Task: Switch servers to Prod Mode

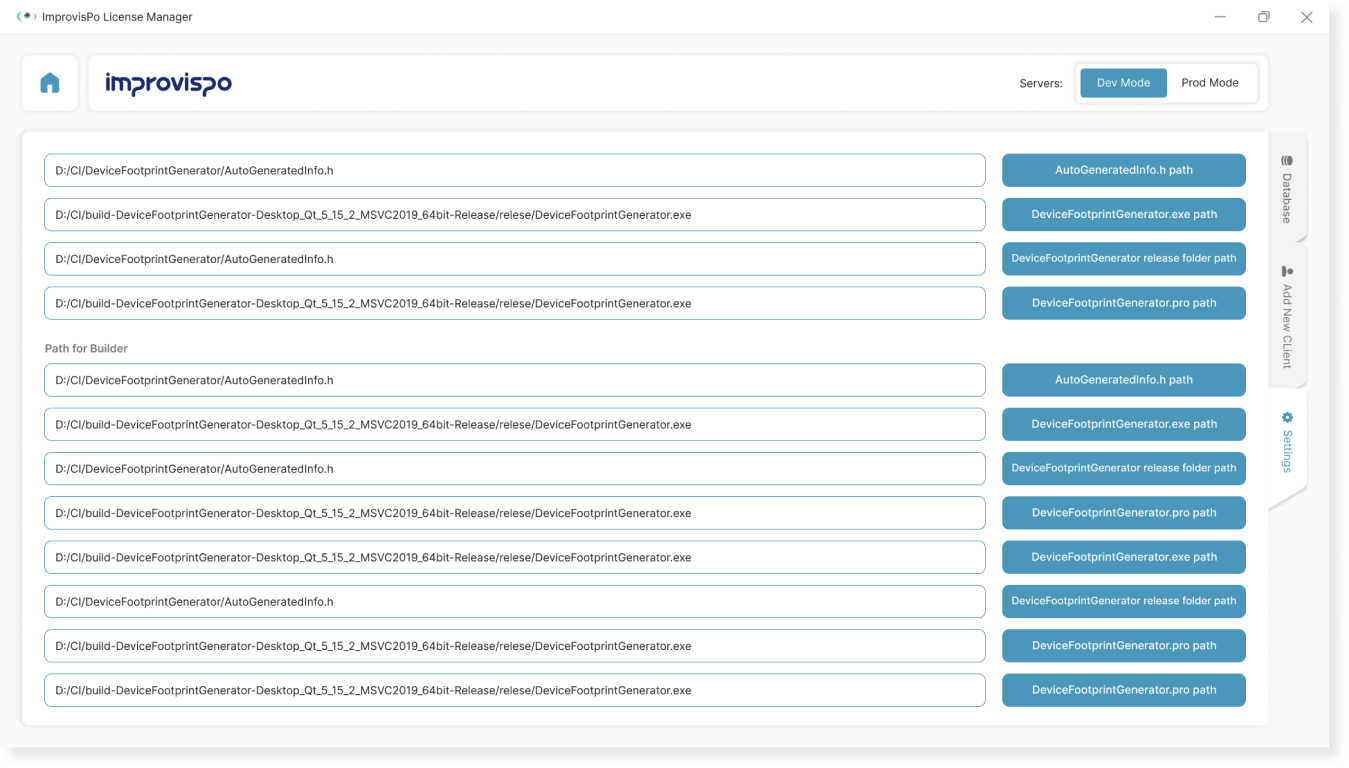Action: coord(1209,83)
